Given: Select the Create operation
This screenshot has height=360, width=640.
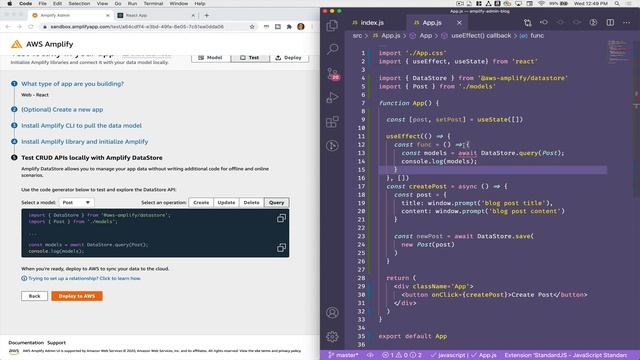Looking at the screenshot, I should (x=201, y=202).
